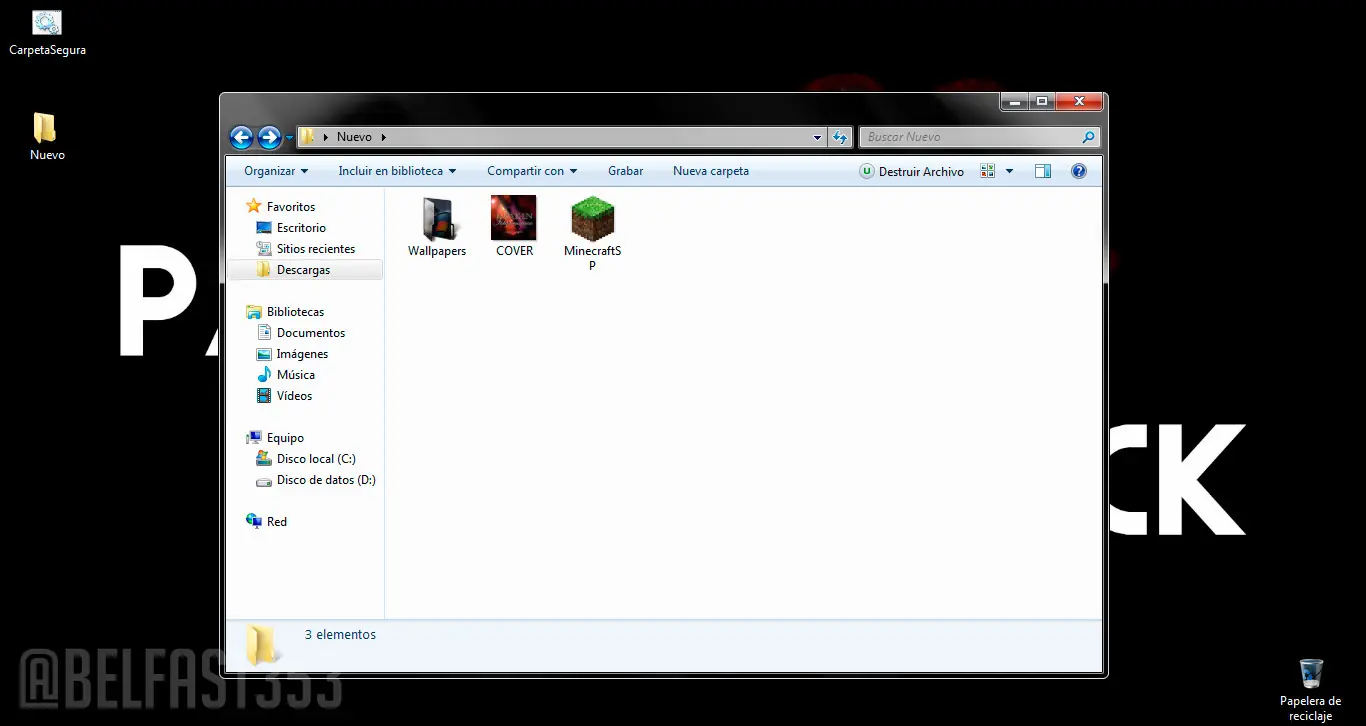Open Escritorio in Favoritos
The height and width of the screenshot is (726, 1366).
click(291, 228)
